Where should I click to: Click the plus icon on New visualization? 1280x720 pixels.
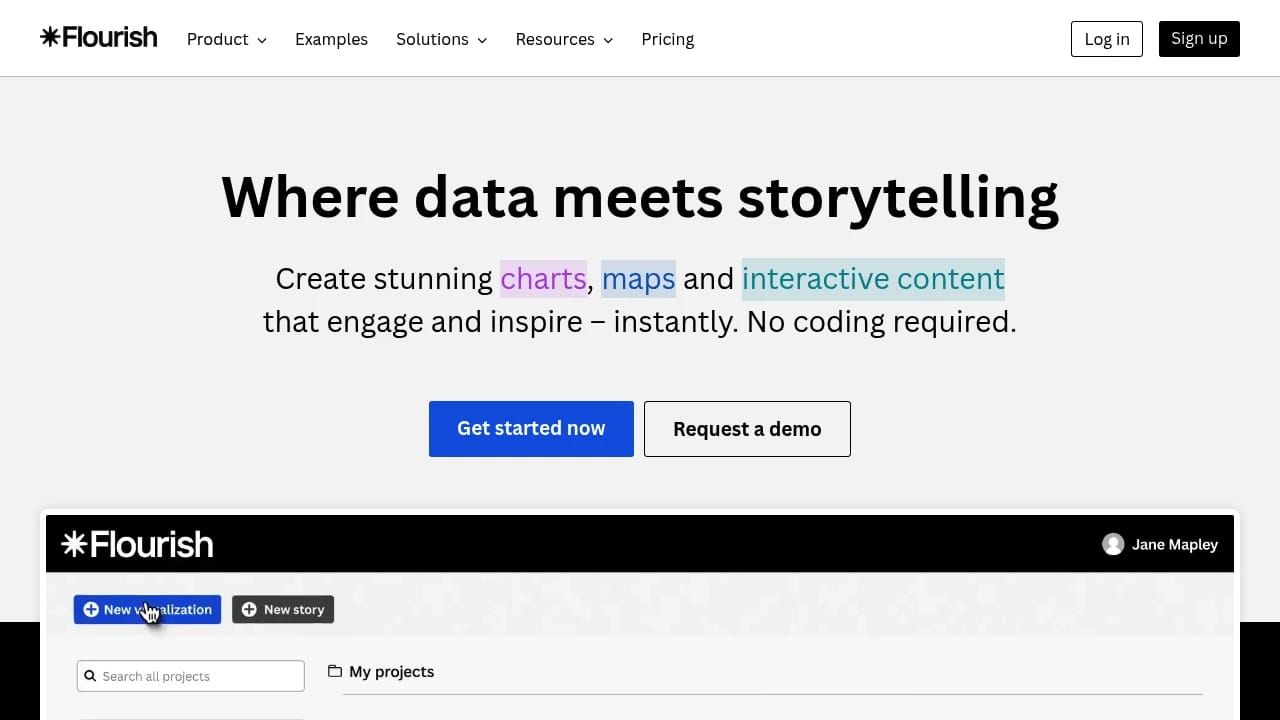pyautogui.click(x=91, y=609)
